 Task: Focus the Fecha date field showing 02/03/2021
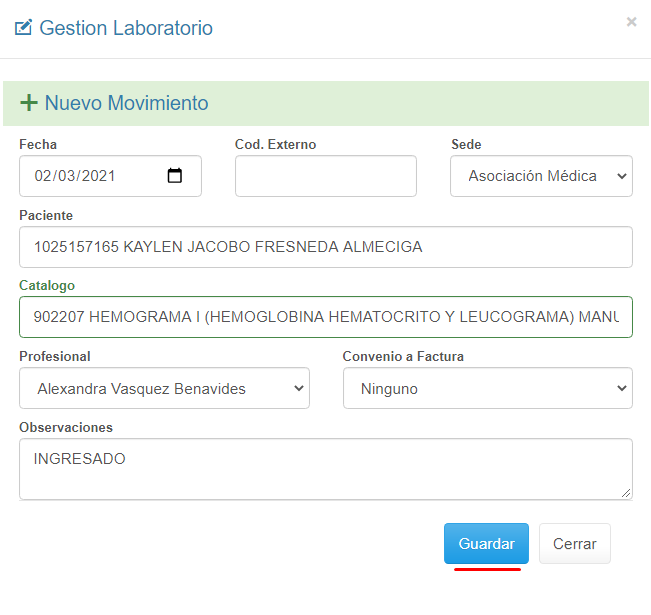[90, 176]
